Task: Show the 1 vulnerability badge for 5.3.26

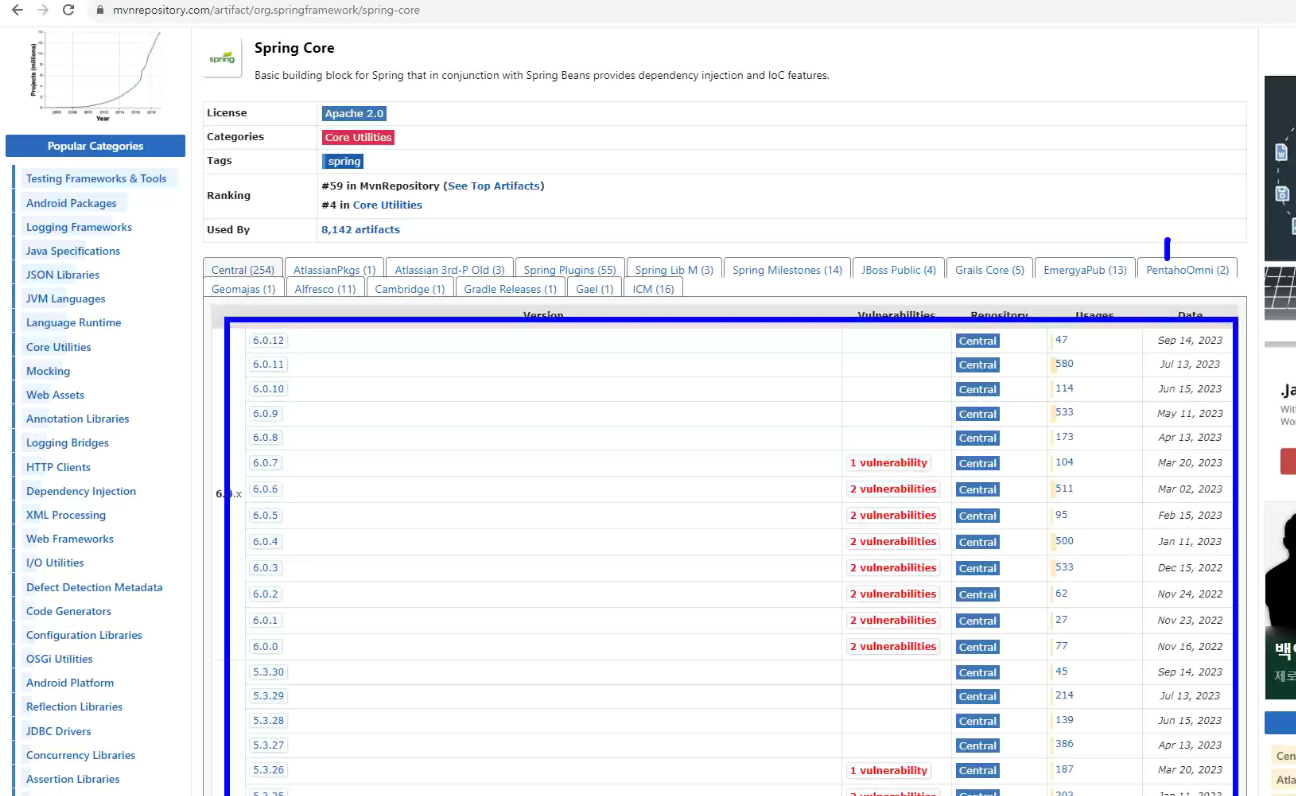Action: tap(889, 771)
